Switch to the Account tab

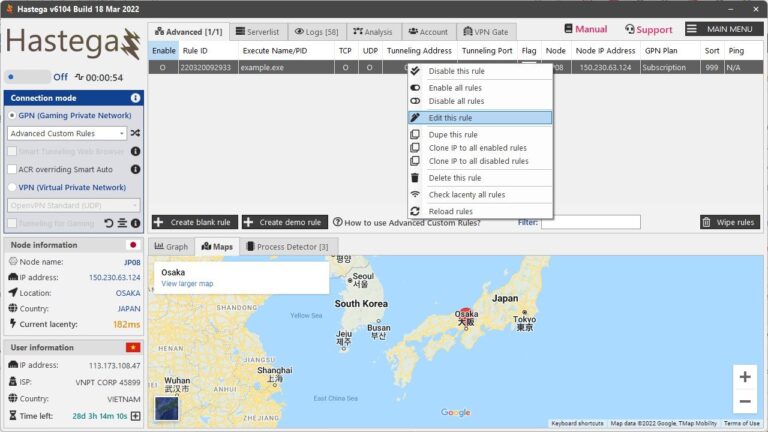point(429,32)
